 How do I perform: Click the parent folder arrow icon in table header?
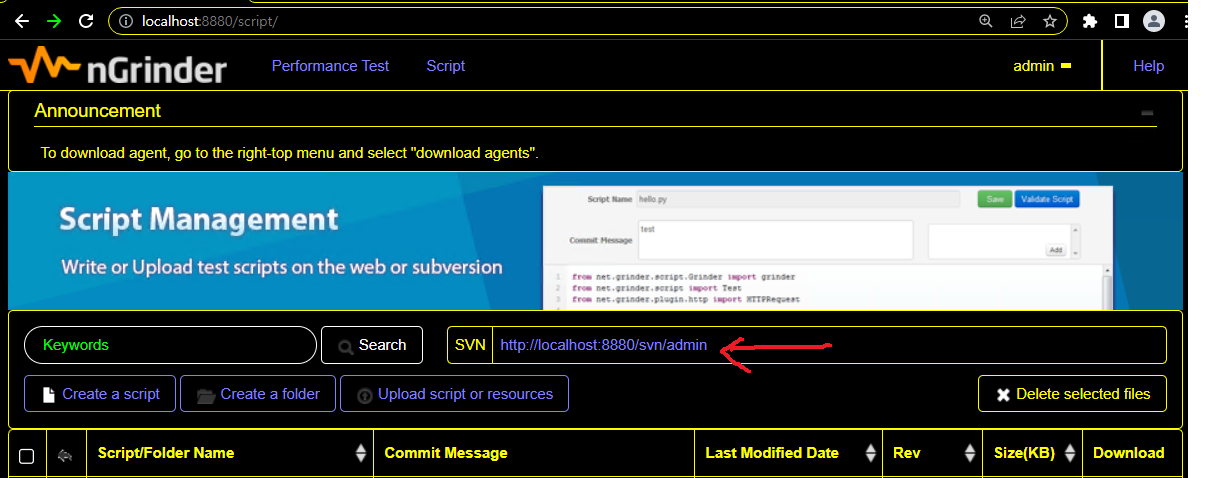click(66, 456)
